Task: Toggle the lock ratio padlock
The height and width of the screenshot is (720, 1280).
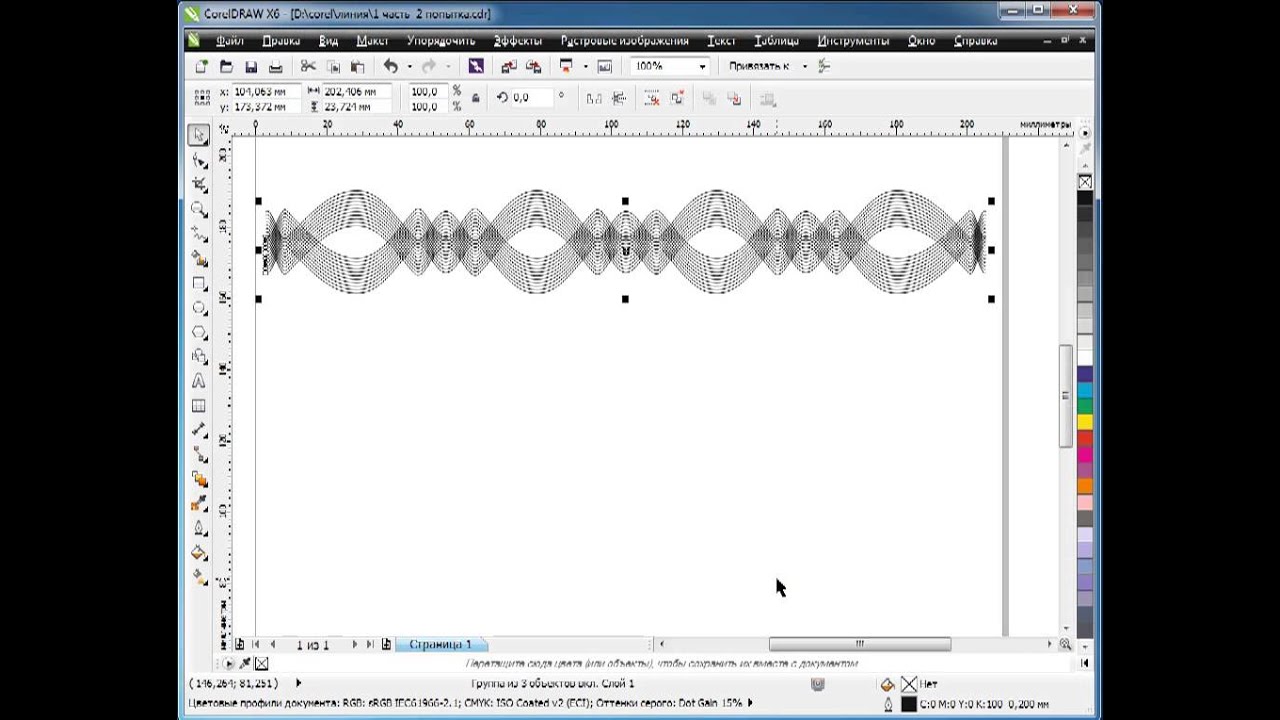Action: [475, 98]
